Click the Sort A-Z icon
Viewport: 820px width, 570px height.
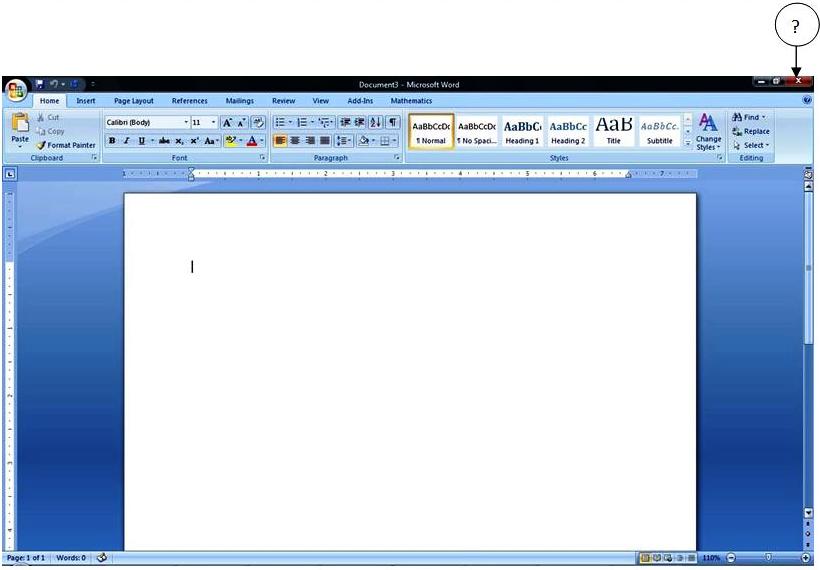coord(376,122)
